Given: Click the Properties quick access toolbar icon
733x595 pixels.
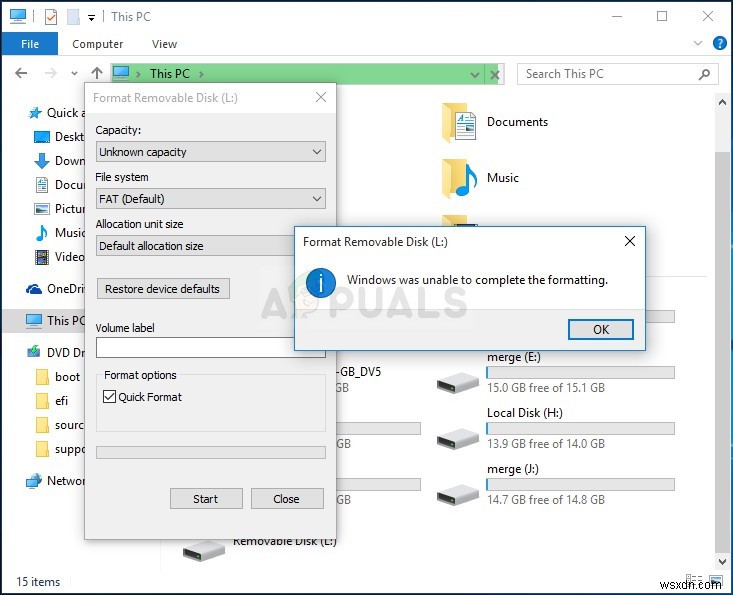Looking at the screenshot, I should click(50, 17).
